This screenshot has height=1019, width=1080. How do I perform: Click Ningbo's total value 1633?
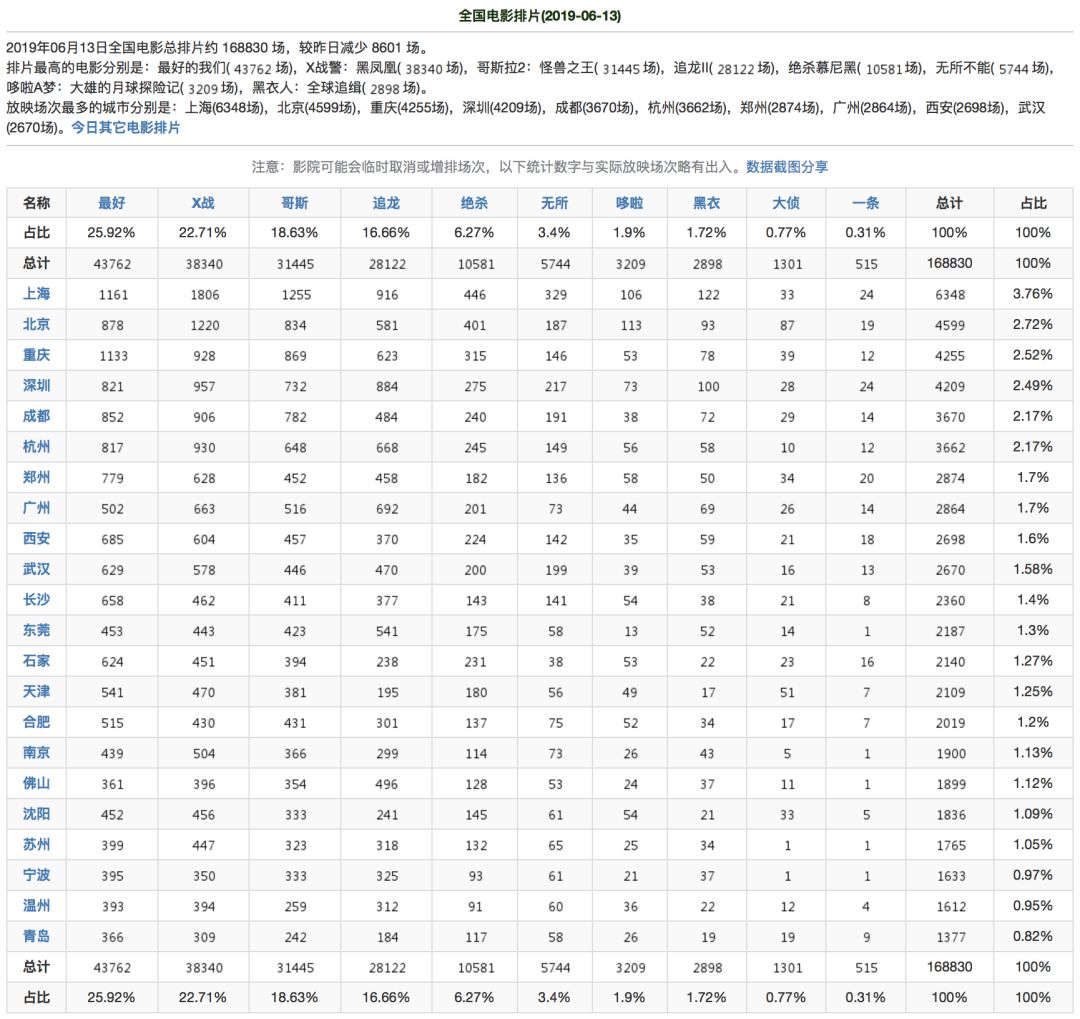tap(951, 876)
